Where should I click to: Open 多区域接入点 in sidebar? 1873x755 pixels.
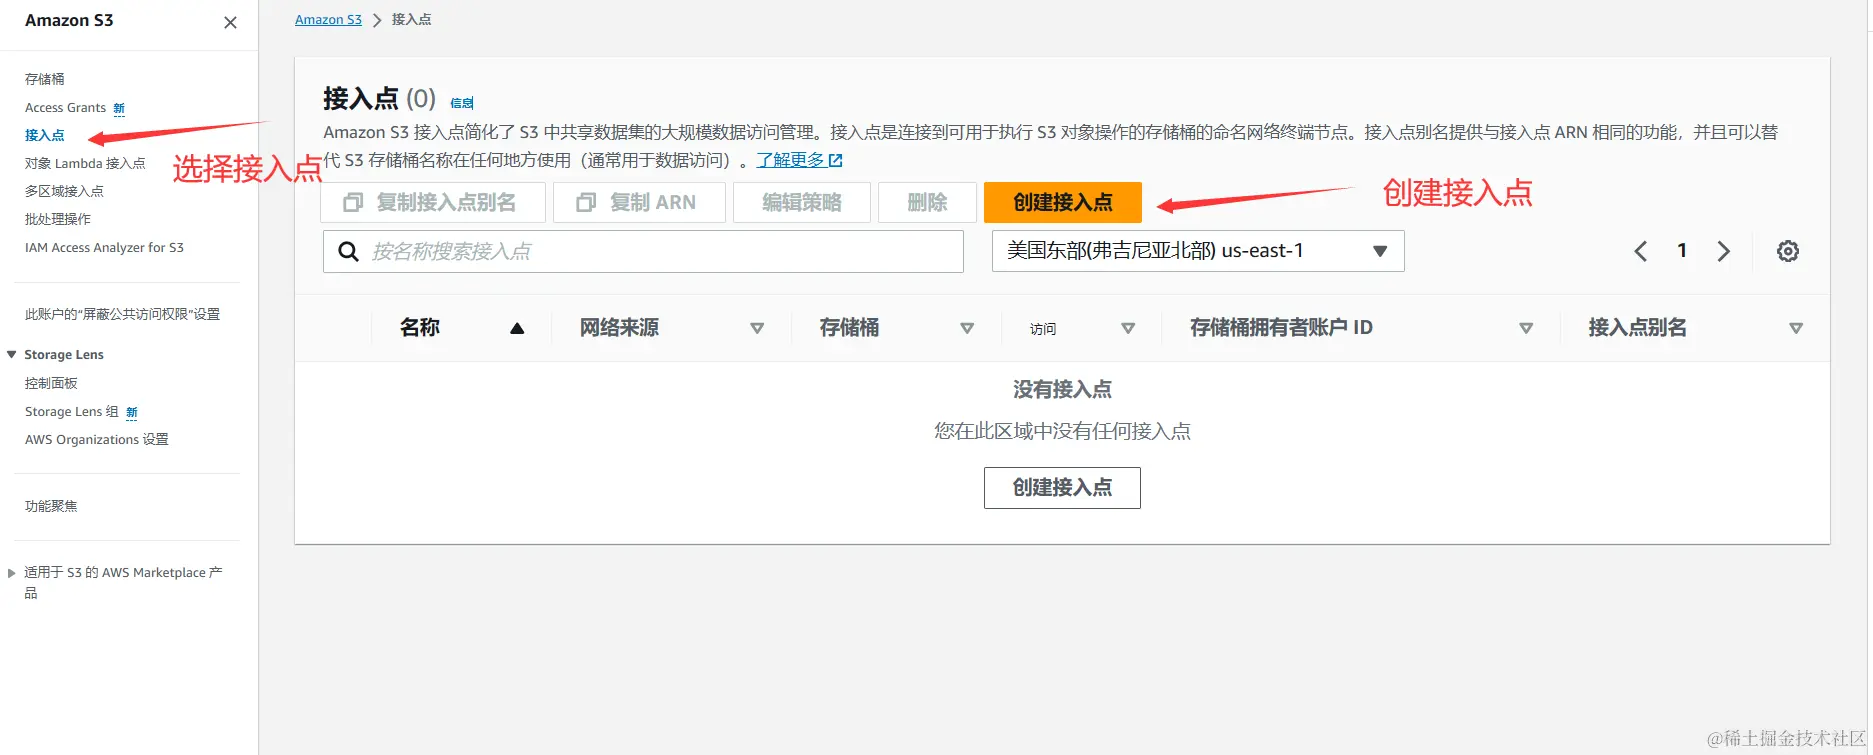tap(64, 191)
